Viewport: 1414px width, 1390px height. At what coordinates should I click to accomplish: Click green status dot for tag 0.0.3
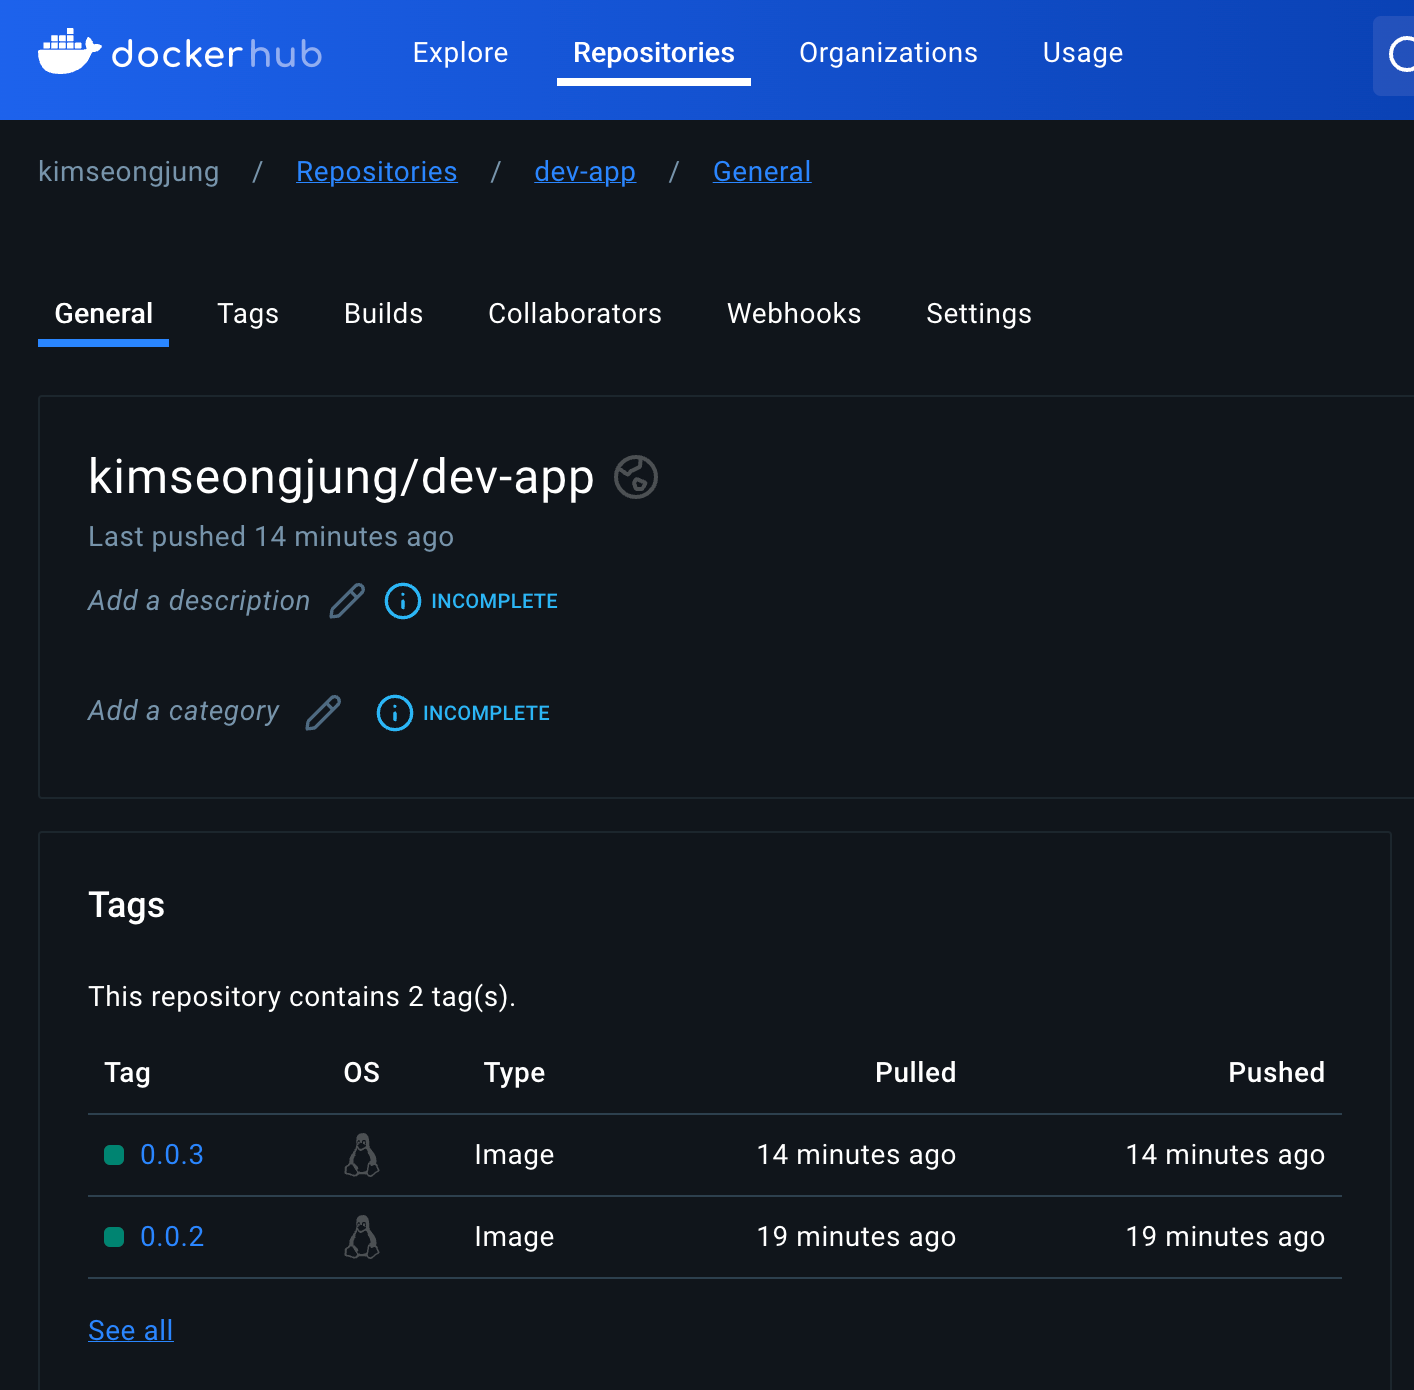click(x=114, y=1155)
